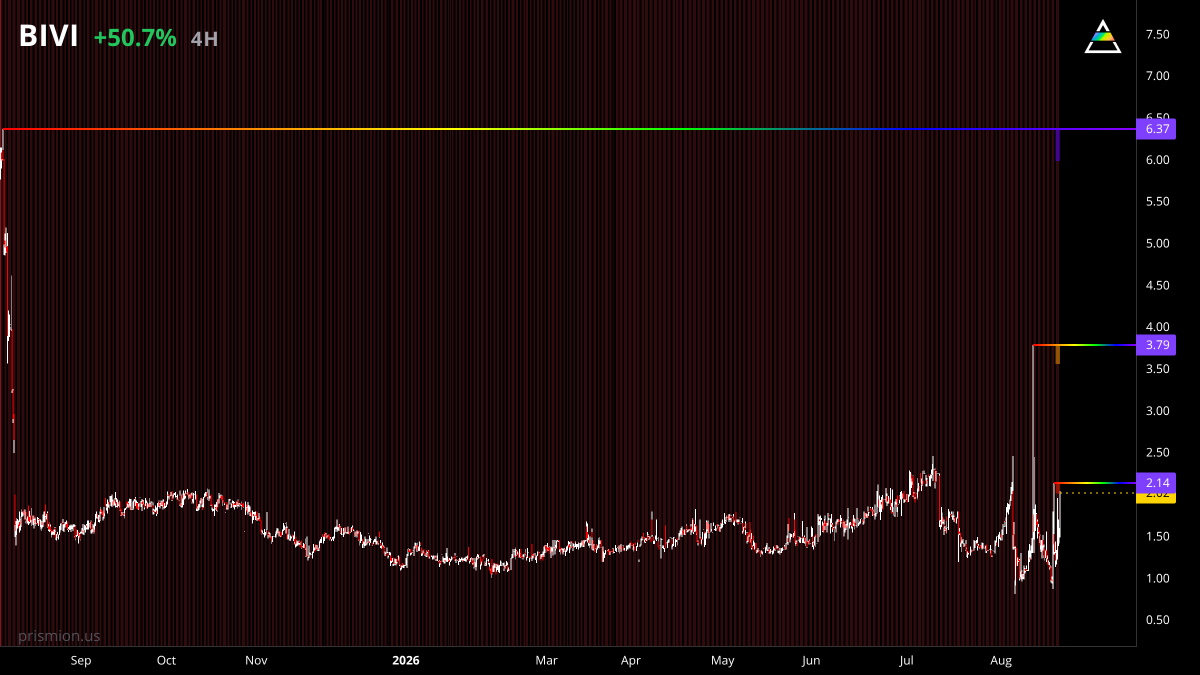1200x675 pixels.
Task: Click the Jun date axis label
Action: click(x=811, y=660)
